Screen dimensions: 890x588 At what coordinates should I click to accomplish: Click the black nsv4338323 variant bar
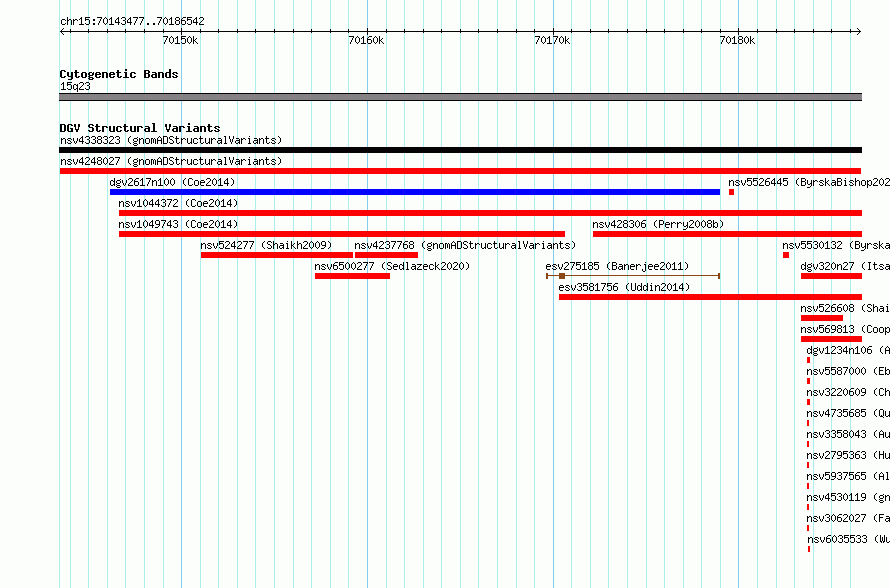pyautogui.click(x=460, y=150)
